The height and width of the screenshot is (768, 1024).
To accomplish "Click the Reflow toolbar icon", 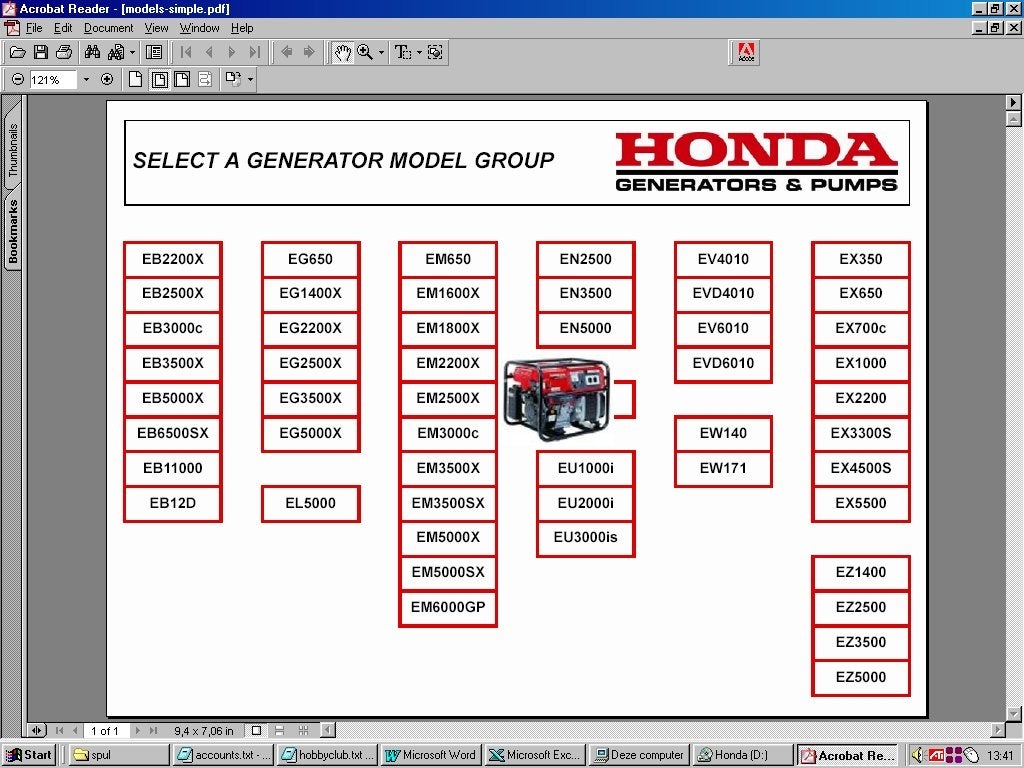I will pyautogui.click(x=205, y=80).
